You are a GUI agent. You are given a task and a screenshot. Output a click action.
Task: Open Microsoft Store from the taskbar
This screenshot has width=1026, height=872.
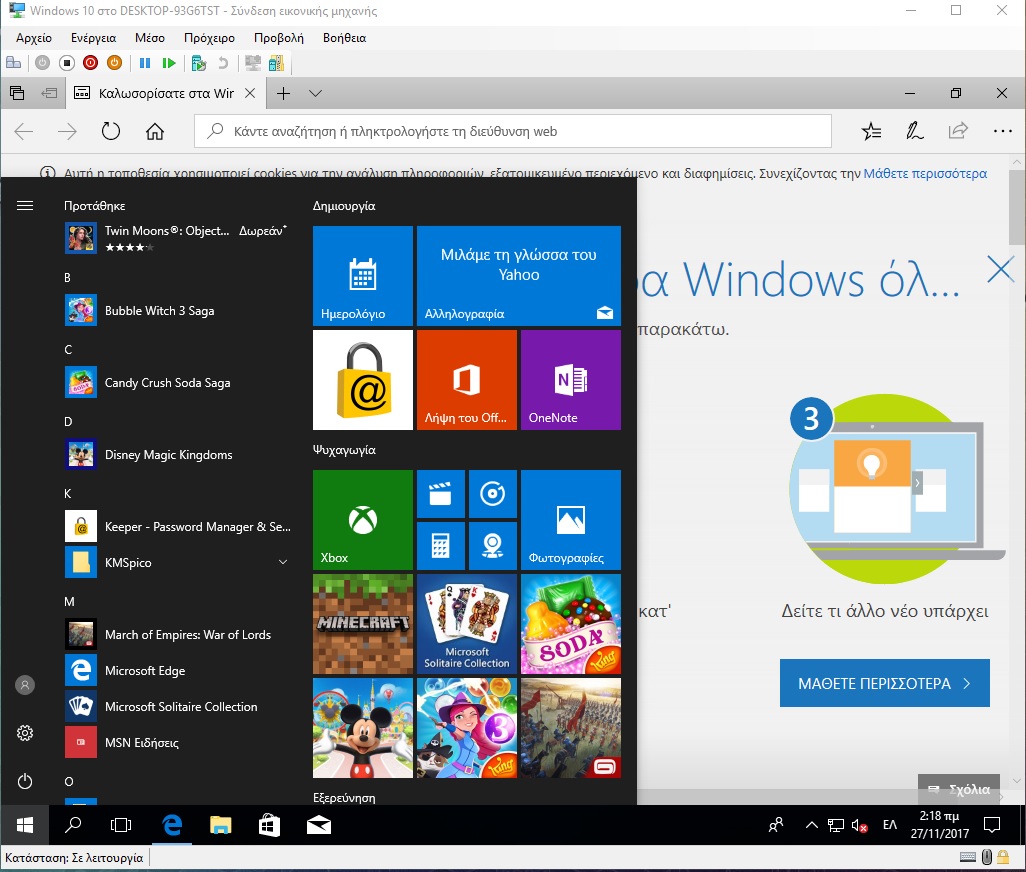270,825
